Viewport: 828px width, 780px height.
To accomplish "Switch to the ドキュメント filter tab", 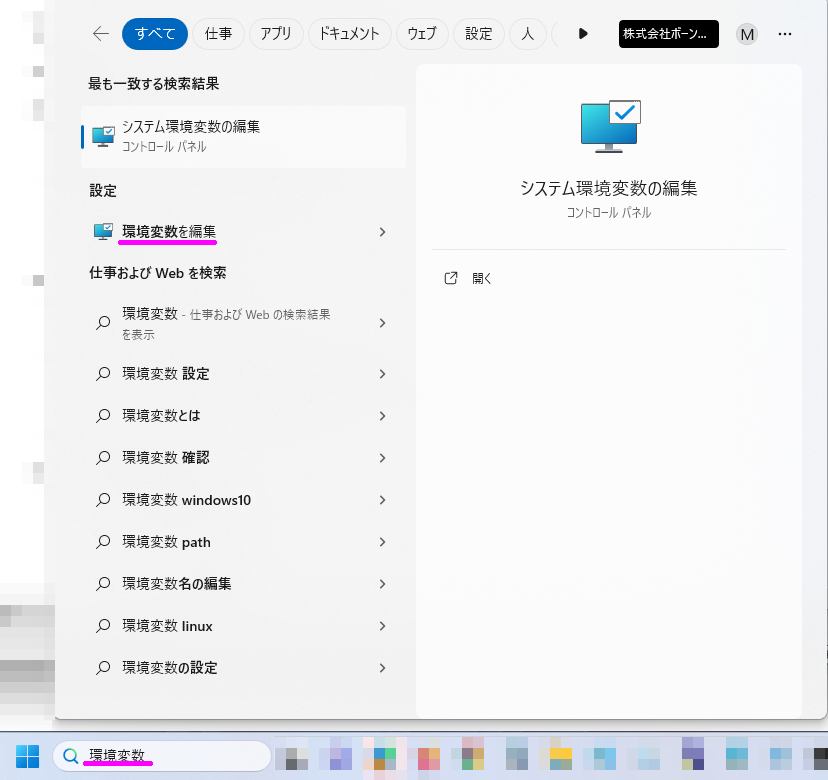I will coord(349,34).
